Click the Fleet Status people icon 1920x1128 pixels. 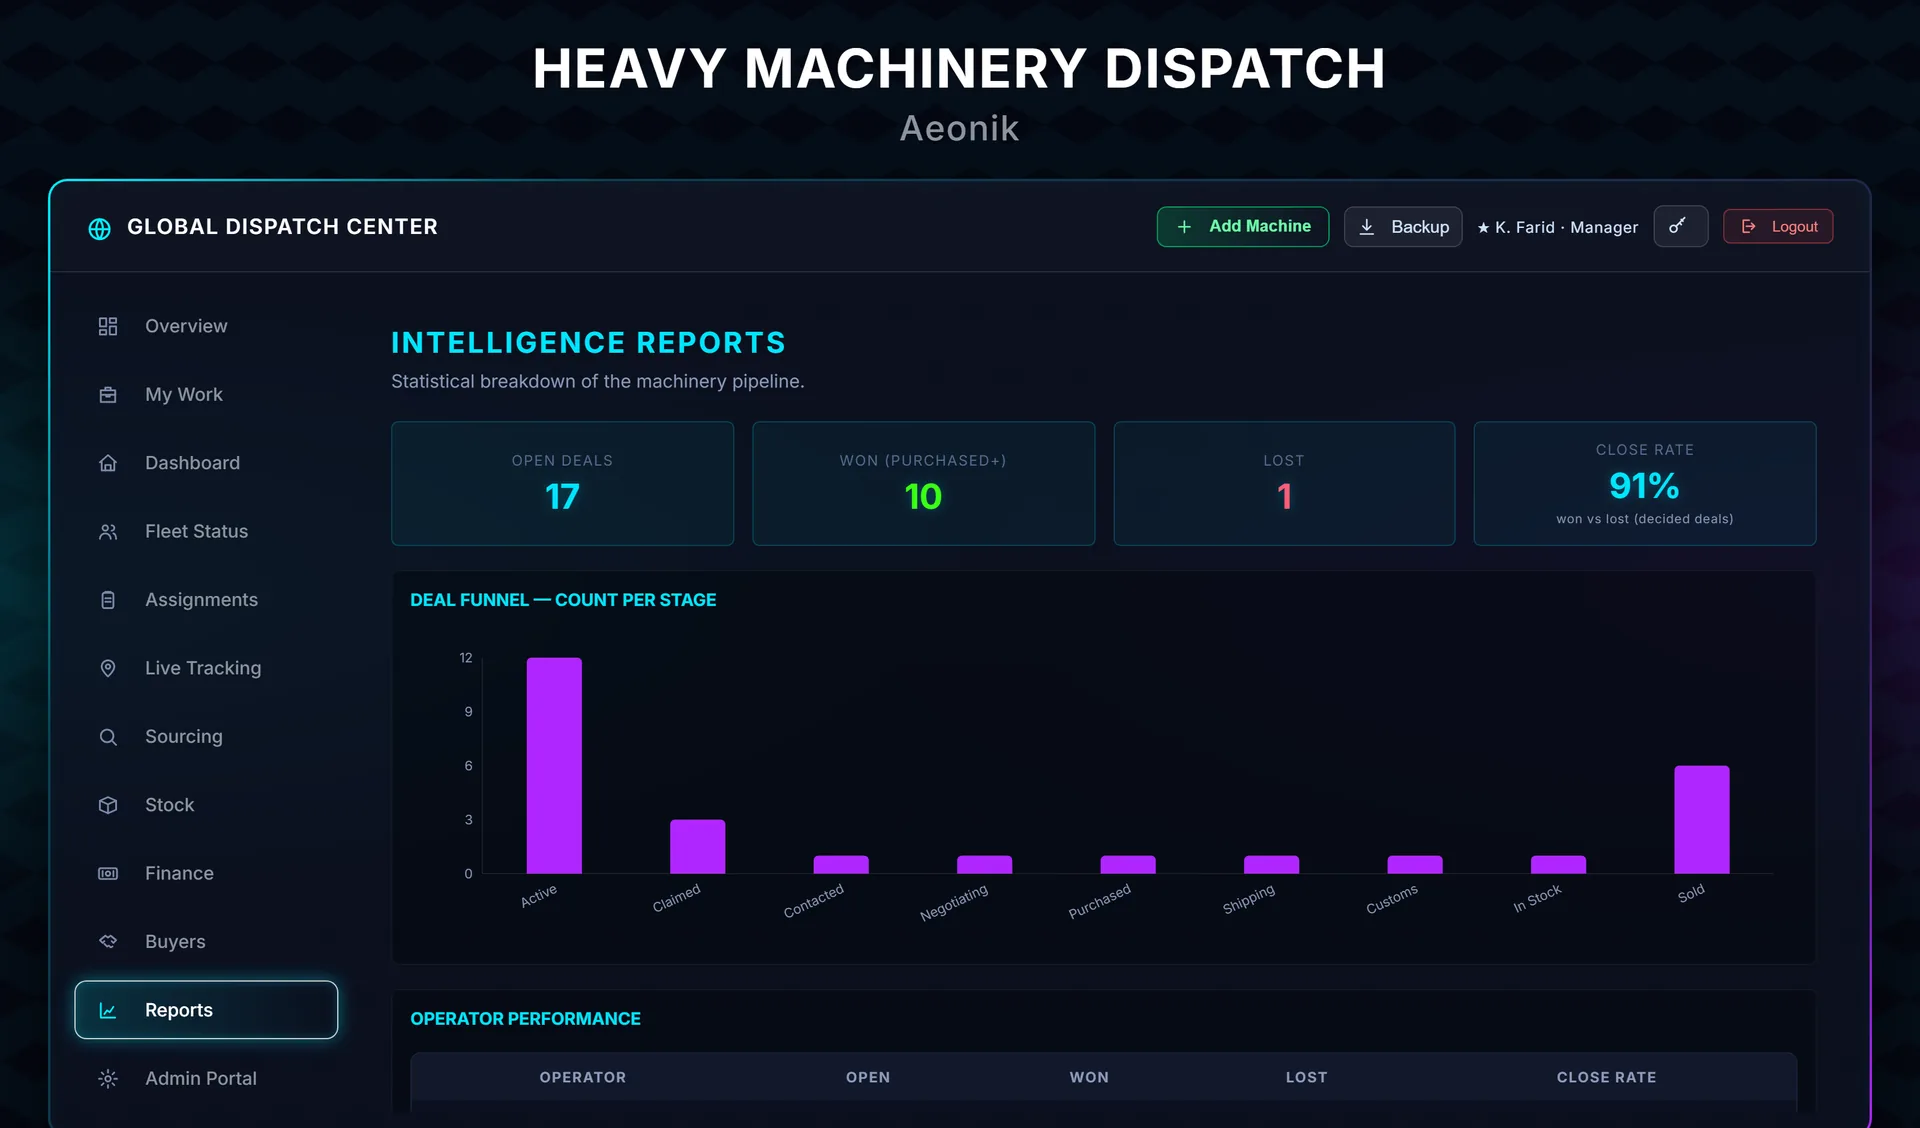pos(108,532)
